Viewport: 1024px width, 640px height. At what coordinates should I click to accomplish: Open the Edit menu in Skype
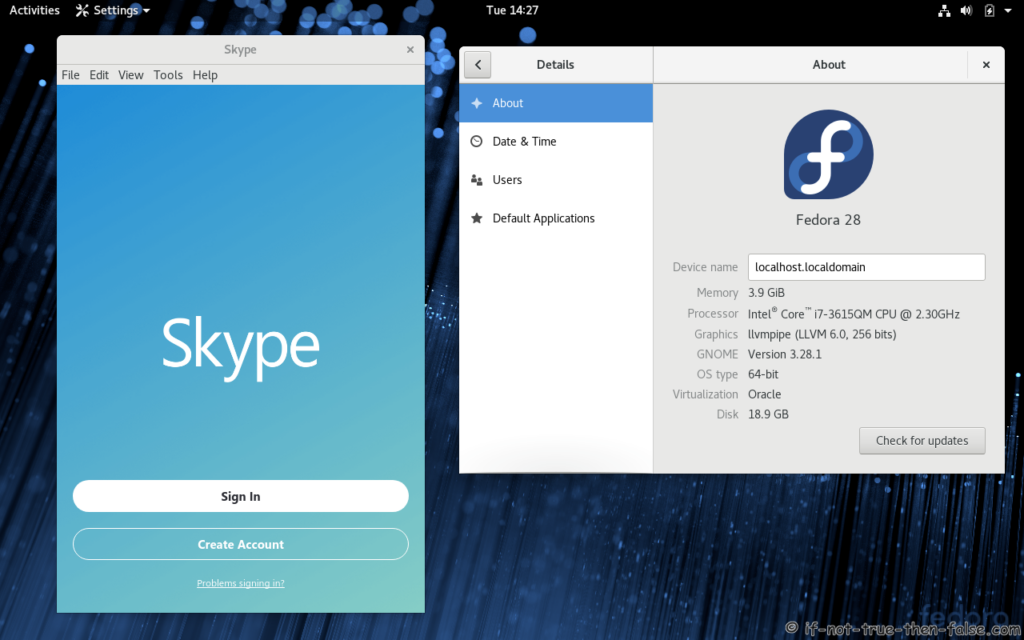click(x=99, y=75)
